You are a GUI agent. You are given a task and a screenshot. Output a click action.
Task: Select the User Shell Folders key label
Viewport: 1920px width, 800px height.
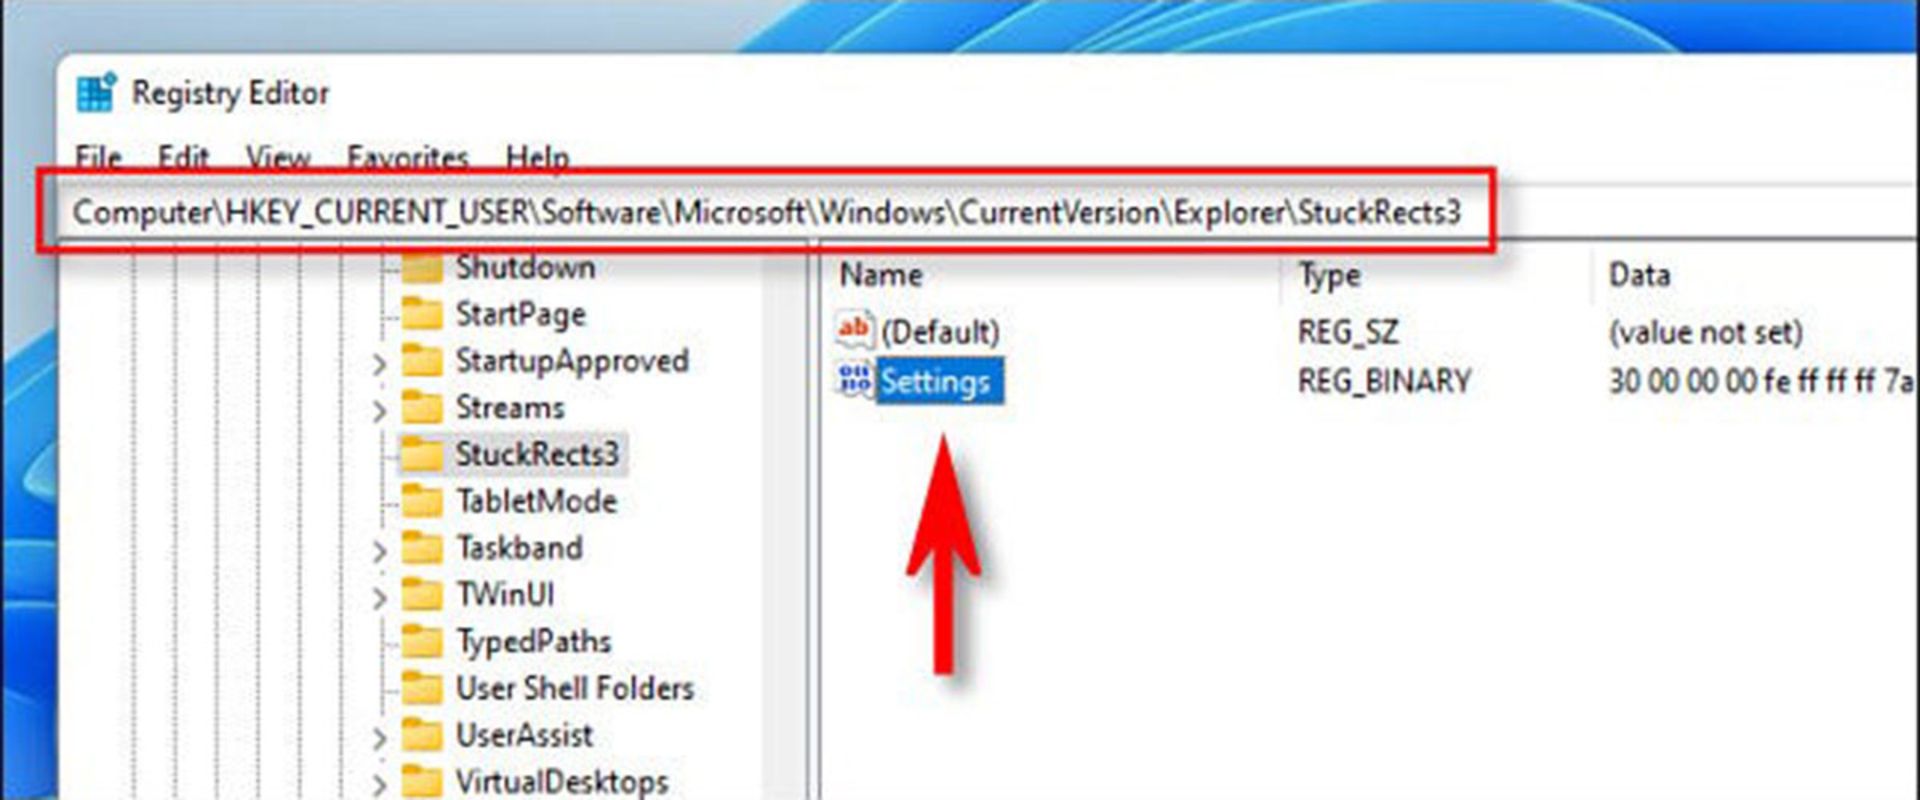tap(575, 689)
